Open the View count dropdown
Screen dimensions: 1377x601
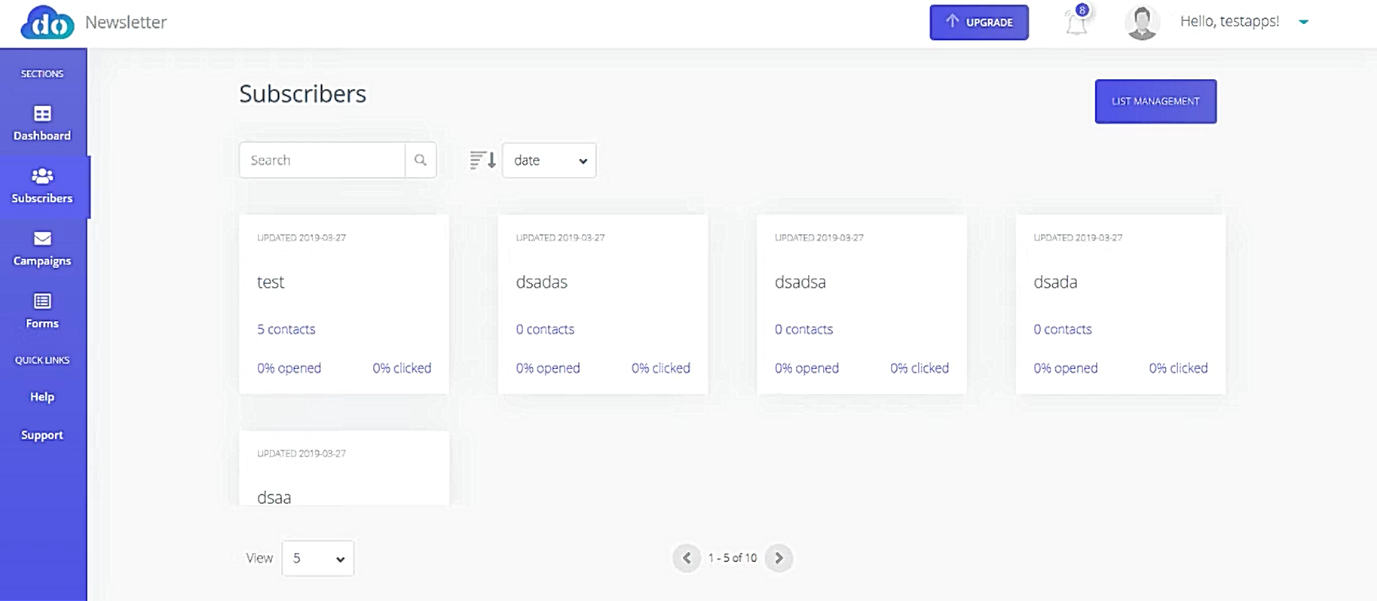point(318,558)
